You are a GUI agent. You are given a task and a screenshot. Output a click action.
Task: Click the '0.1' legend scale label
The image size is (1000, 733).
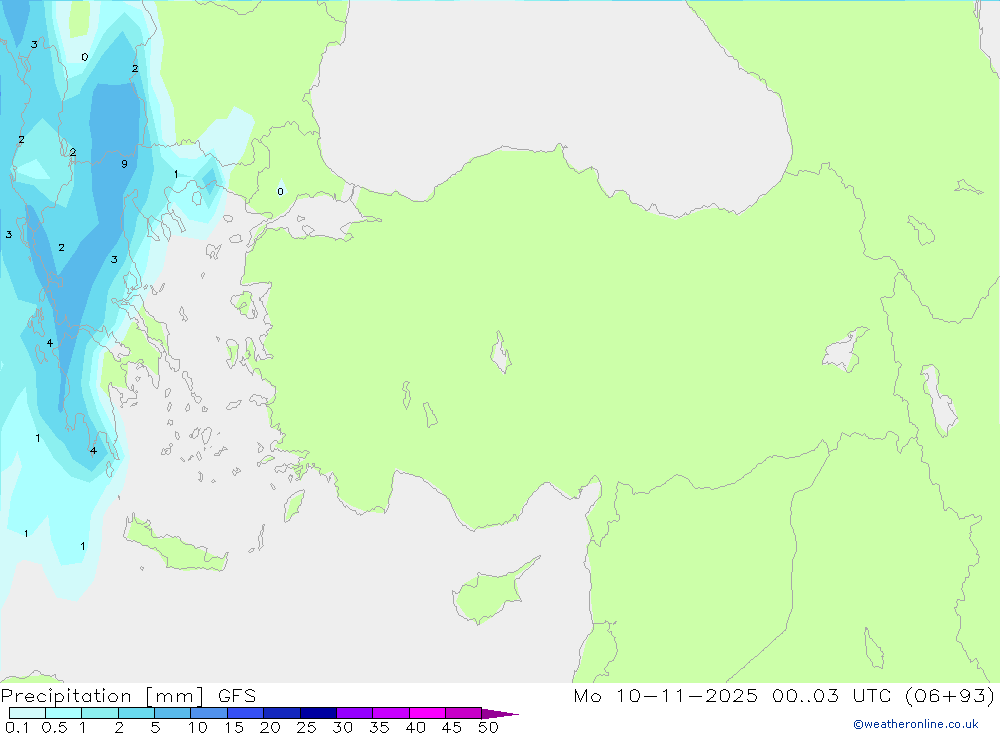(17, 727)
